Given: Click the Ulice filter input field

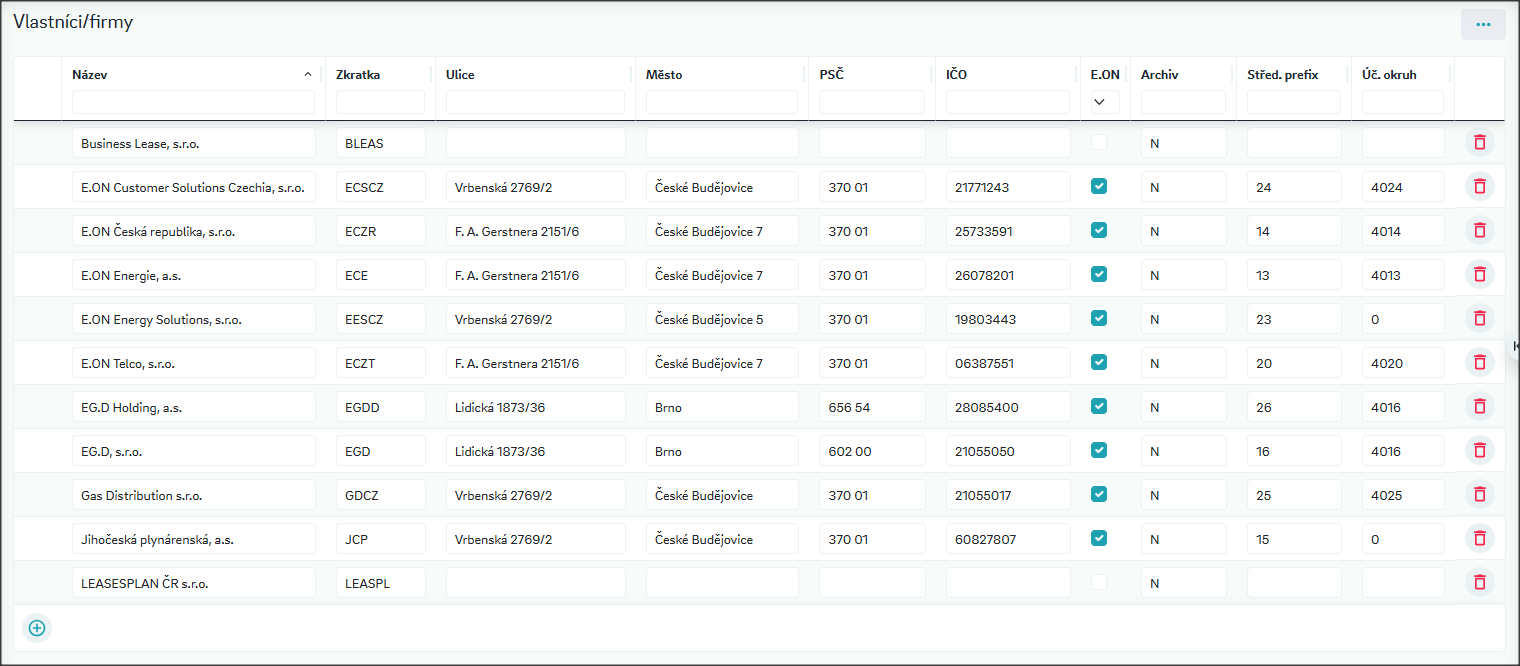Looking at the screenshot, I should point(535,102).
